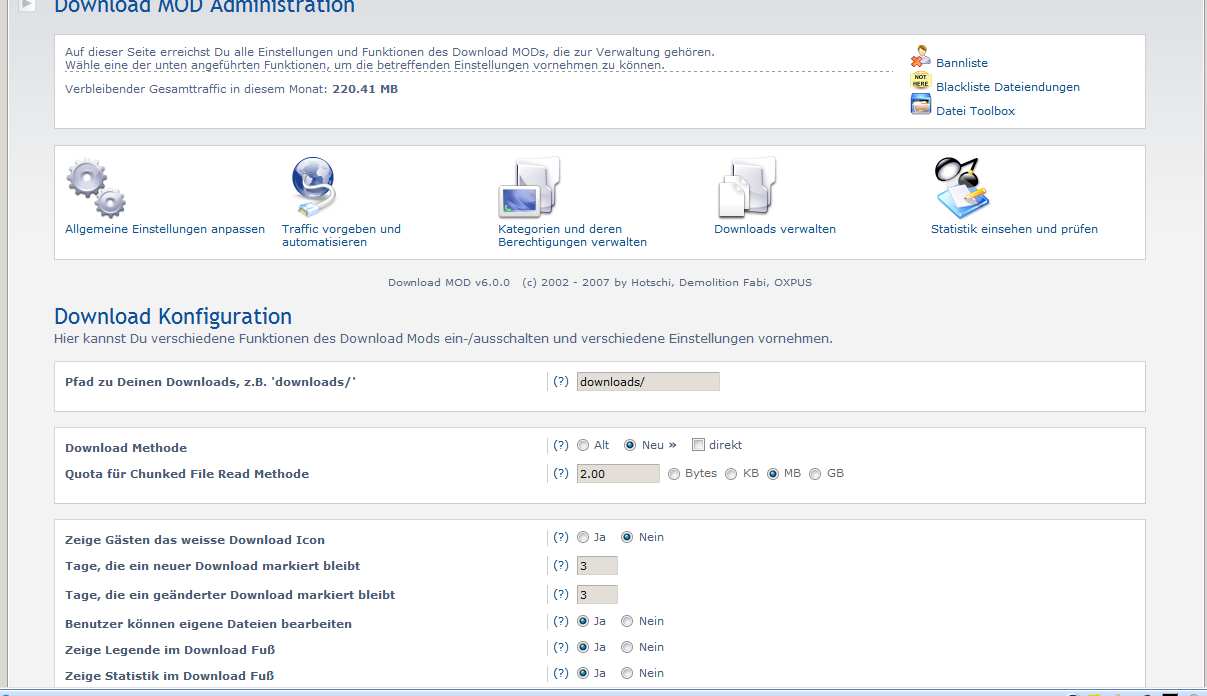
Task: Choose 'Ja' for white download icon
Action: (583, 537)
